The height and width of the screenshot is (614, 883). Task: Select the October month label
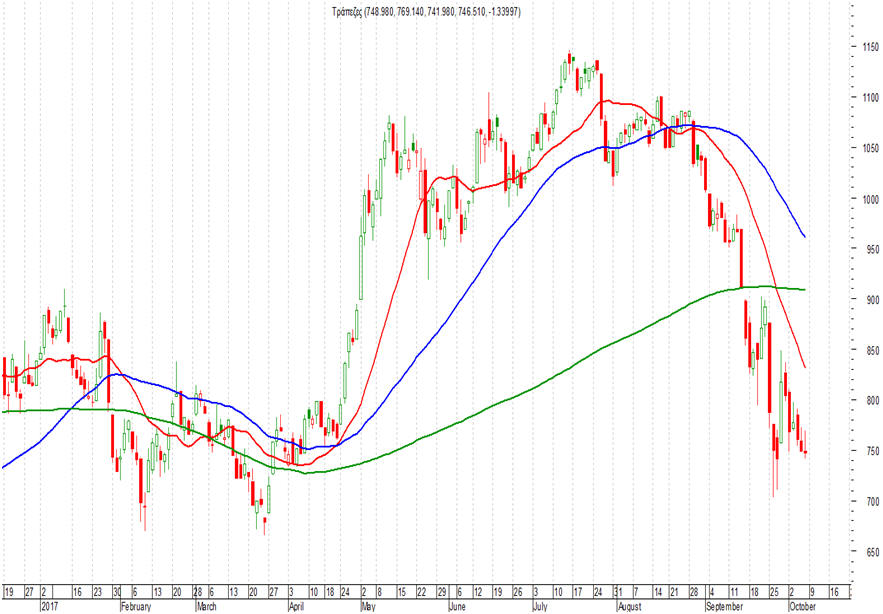point(802,607)
